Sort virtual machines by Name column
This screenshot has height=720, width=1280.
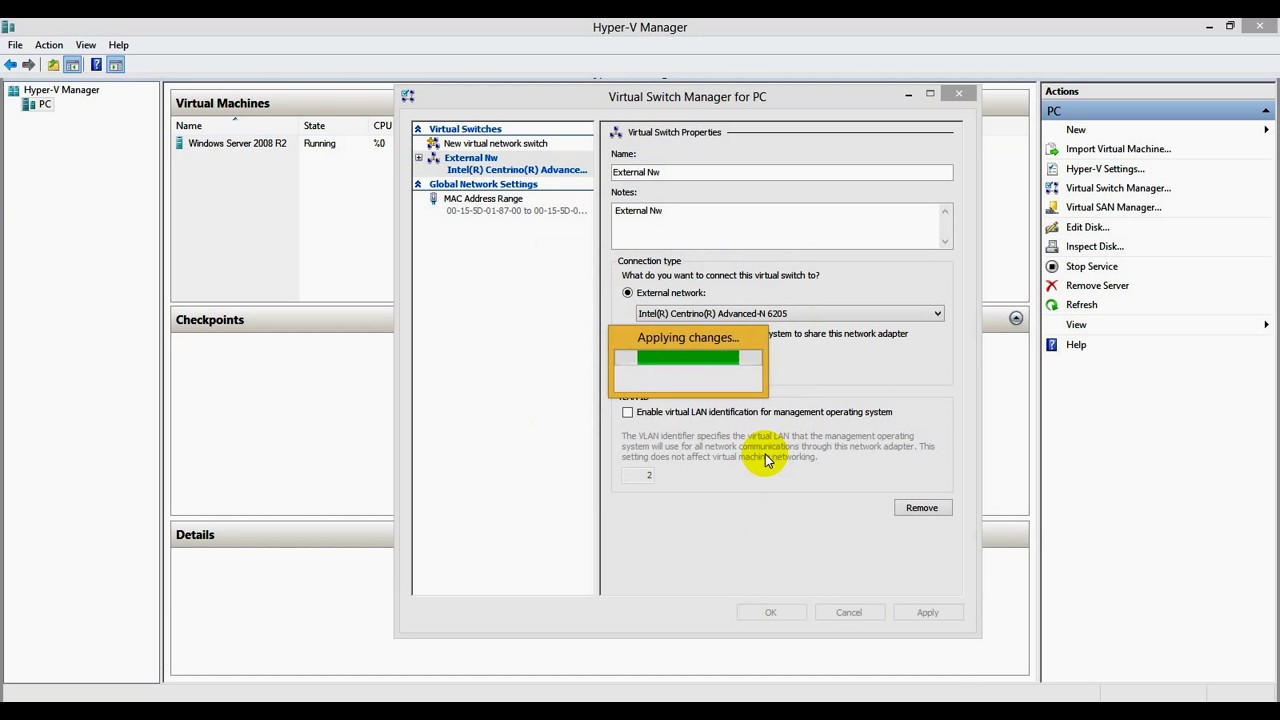(x=189, y=126)
